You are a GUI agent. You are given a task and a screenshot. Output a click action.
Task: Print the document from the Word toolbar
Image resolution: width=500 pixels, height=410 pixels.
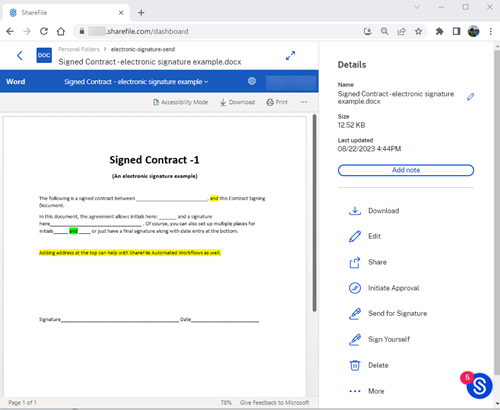277,102
